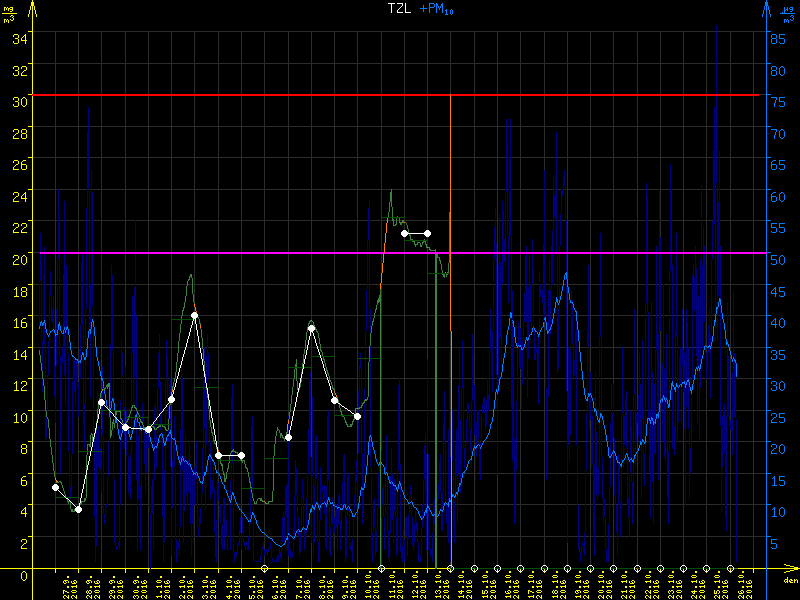
Task: Click left white marker of highest pair
Action: (405, 233)
